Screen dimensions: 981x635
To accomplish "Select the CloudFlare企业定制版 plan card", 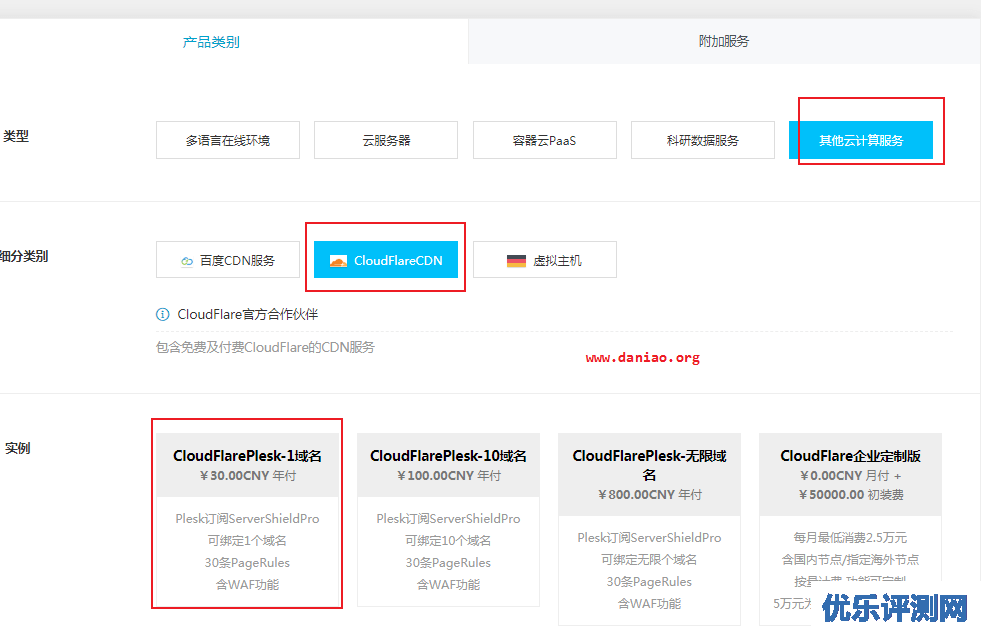I will coord(850,529).
